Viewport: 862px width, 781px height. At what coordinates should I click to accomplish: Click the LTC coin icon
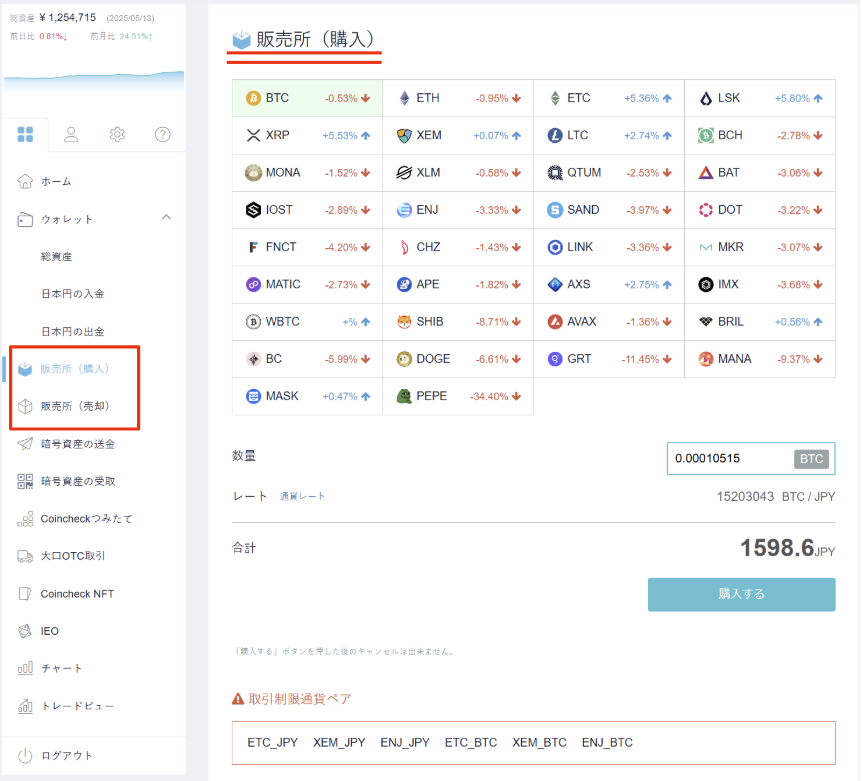[x=555, y=135]
